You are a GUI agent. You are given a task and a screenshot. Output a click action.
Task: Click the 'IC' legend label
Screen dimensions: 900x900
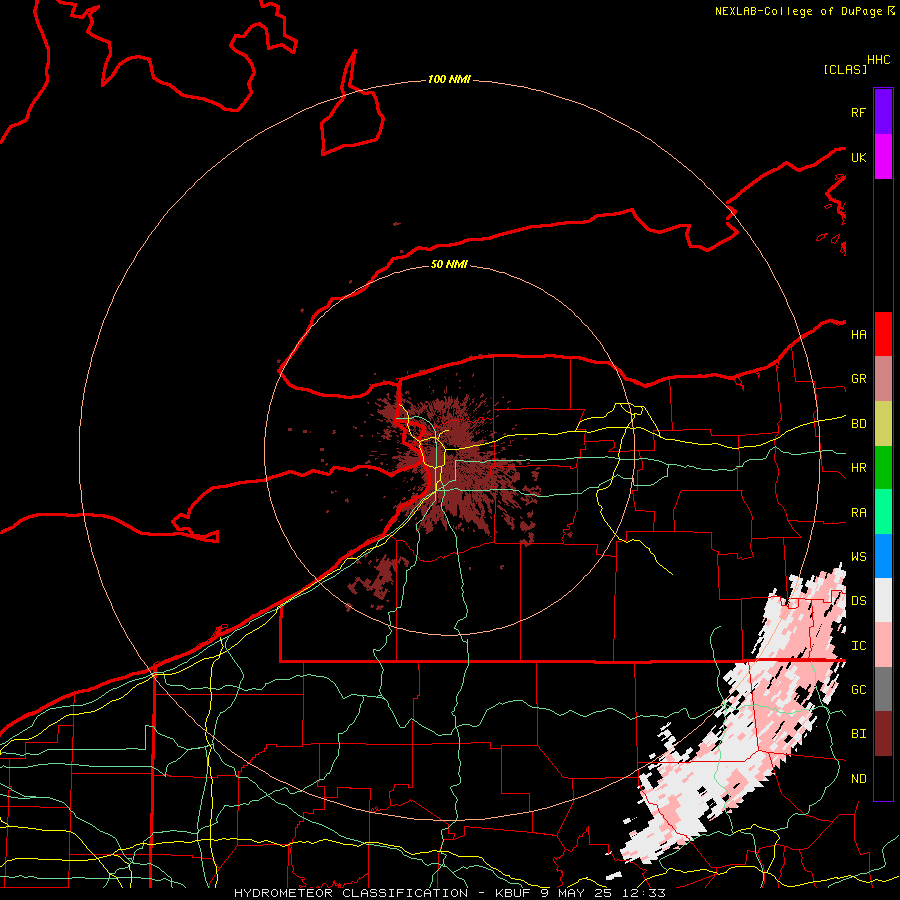click(859, 646)
